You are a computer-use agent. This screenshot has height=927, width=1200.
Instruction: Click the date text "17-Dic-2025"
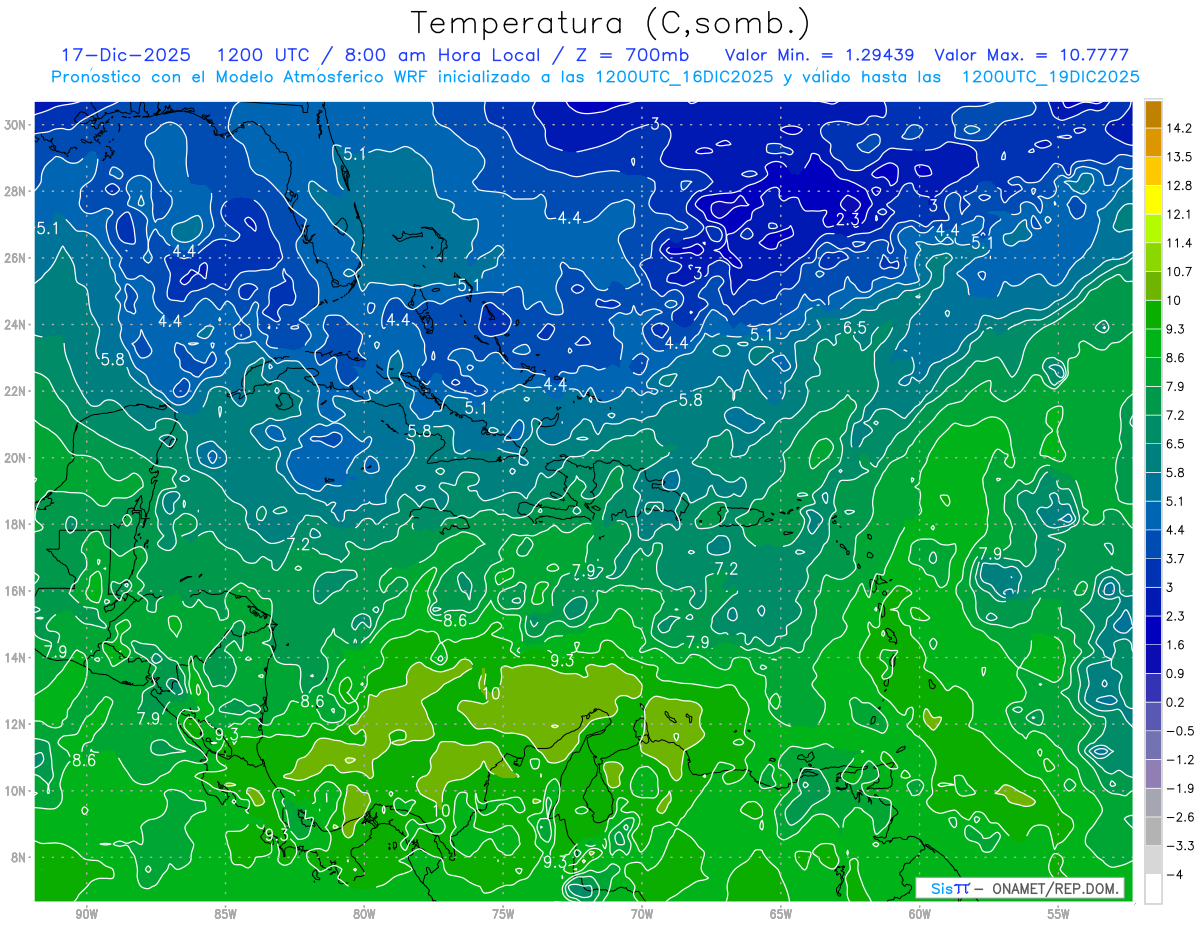point(126,55)
